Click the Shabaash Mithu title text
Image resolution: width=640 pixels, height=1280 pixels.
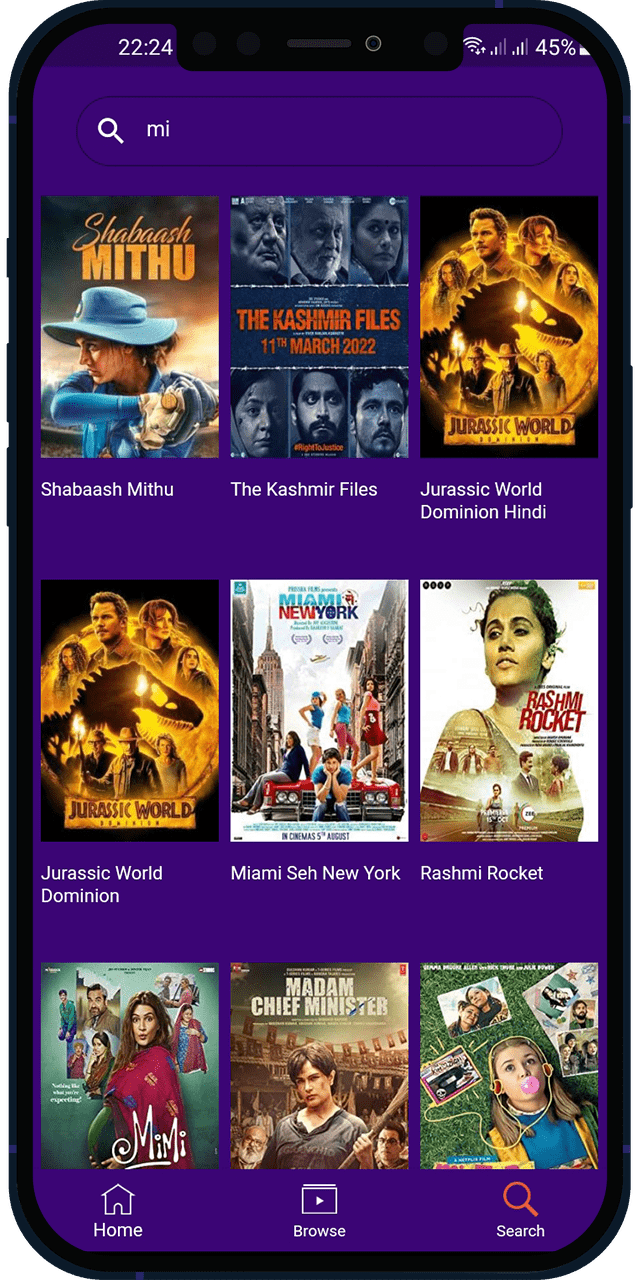(x=107, y=489)
